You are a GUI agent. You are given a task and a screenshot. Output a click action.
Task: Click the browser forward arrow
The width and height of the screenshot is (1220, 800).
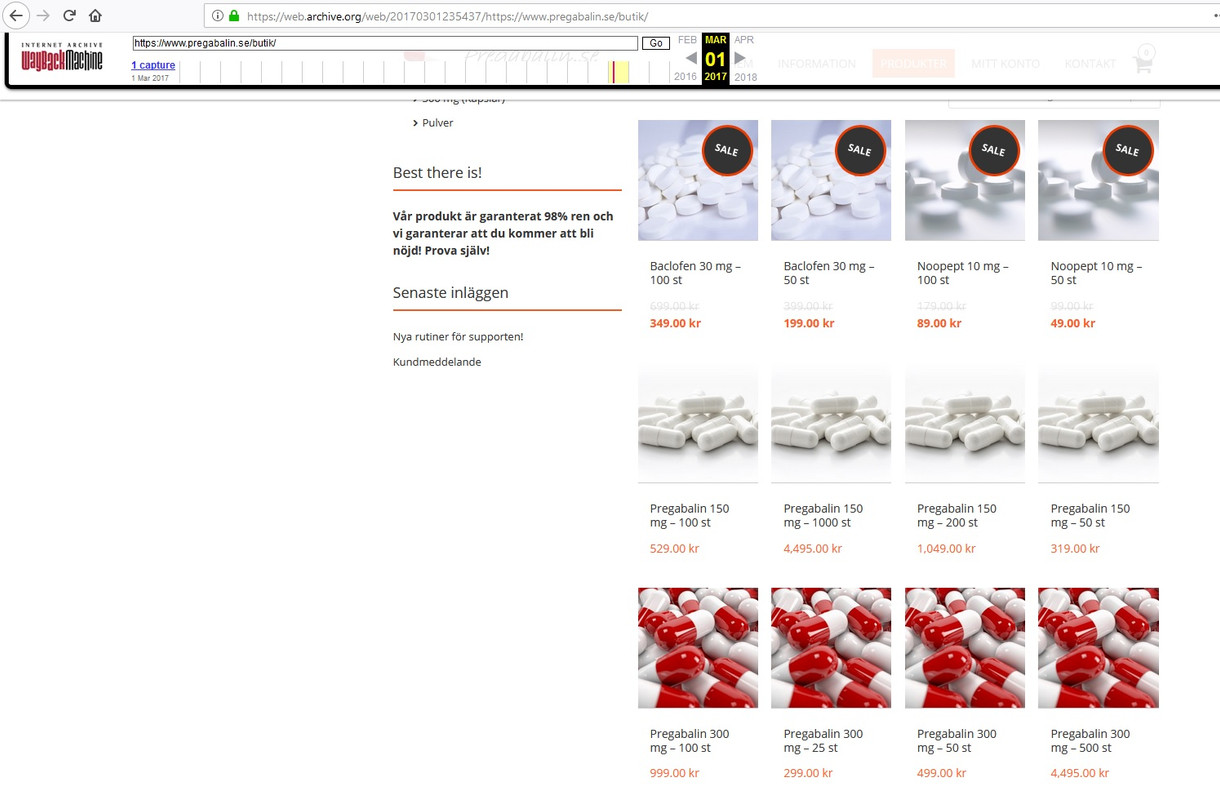[43, 16]
